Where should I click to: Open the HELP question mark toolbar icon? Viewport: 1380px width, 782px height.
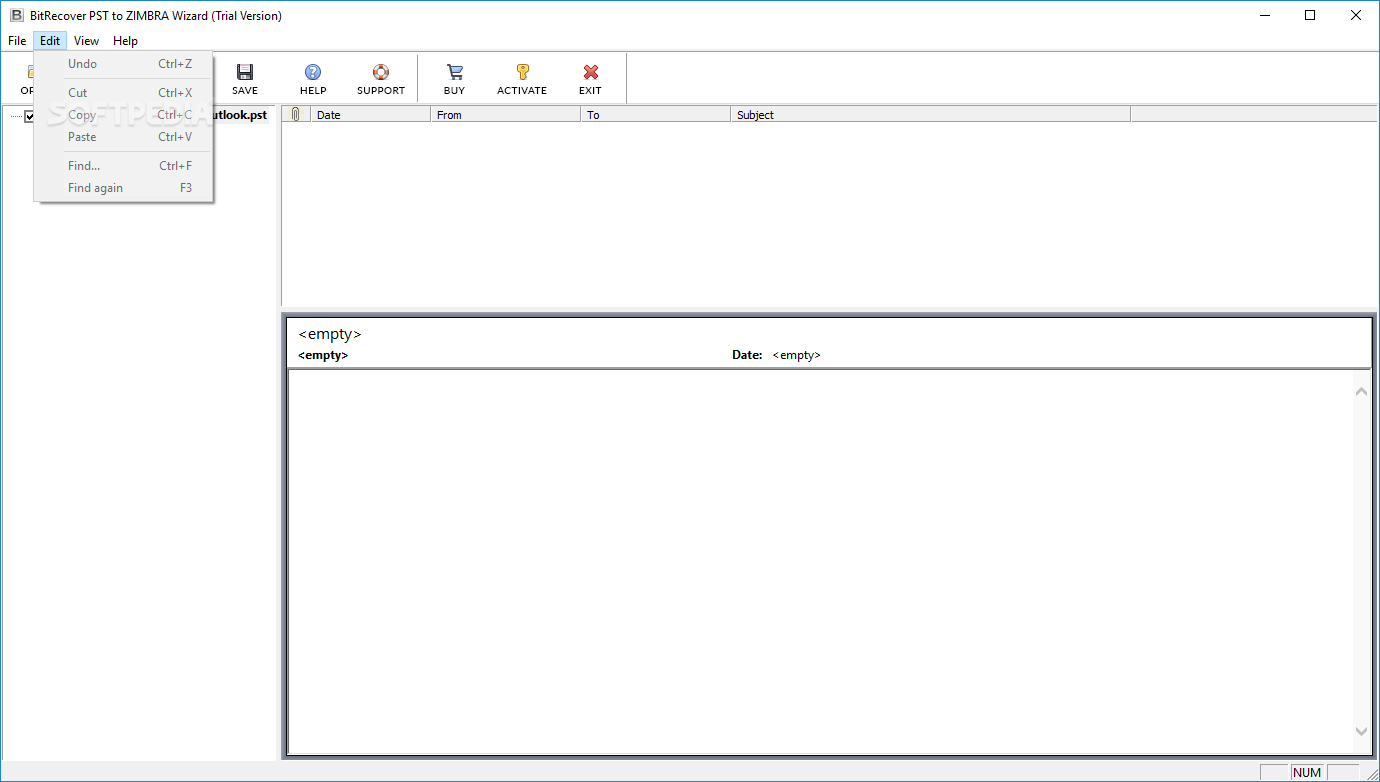(x=313, y=72)
